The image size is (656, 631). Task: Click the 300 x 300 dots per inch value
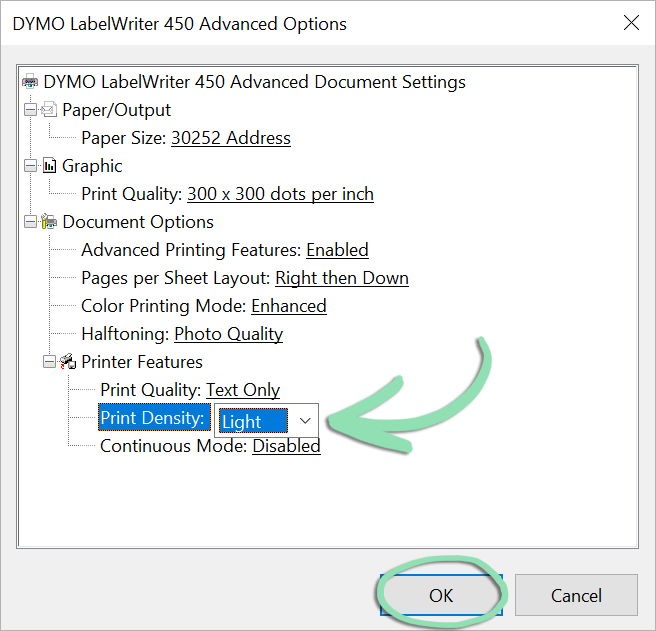(280, 194)
